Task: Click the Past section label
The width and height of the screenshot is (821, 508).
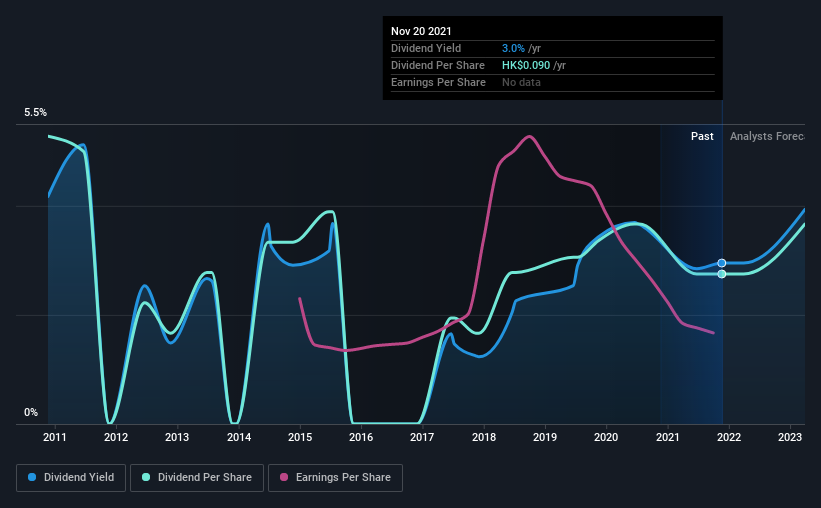Action: (702, 136)
